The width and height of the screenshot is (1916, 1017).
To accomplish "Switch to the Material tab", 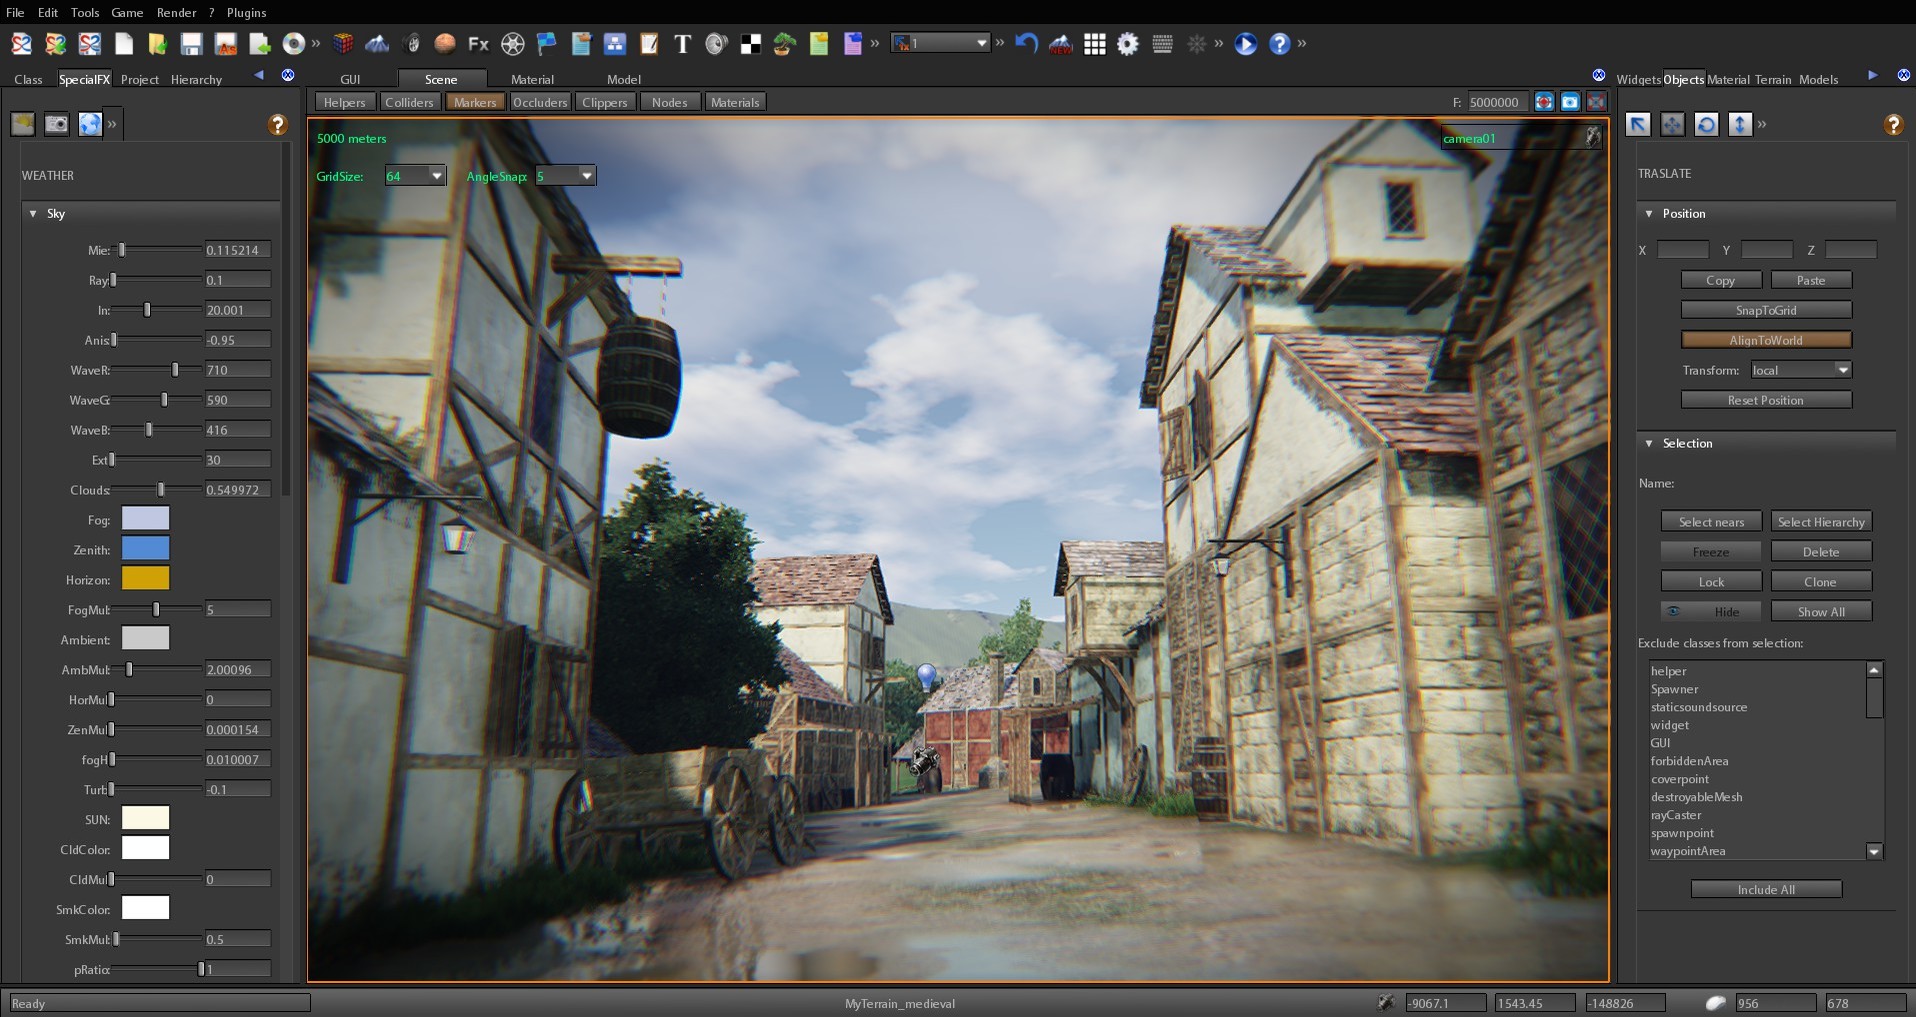I will click(532, 79).
